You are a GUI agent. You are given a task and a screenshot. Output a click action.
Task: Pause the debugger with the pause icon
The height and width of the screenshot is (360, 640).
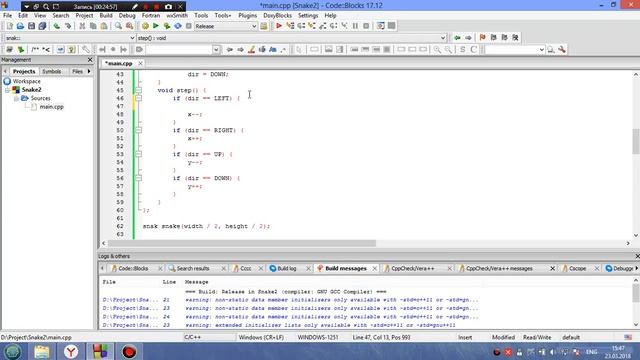356,26
